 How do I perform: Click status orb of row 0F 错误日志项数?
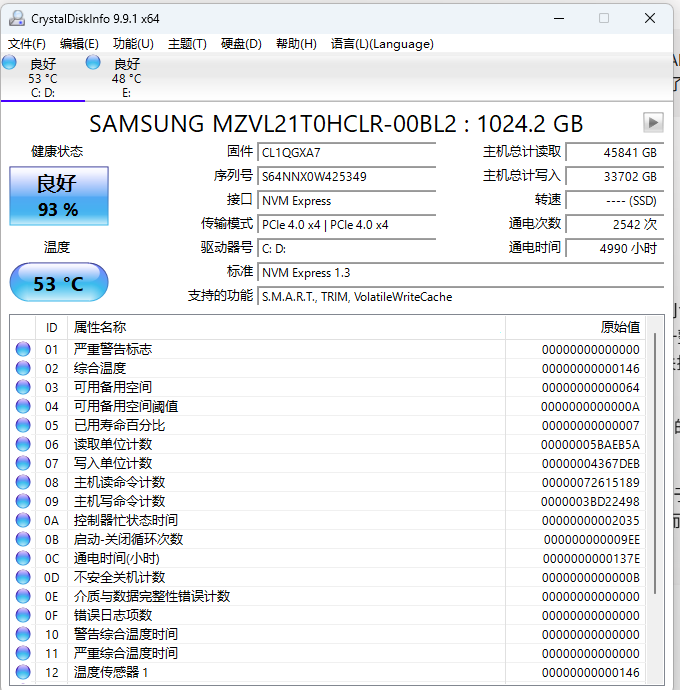[23, 615]
